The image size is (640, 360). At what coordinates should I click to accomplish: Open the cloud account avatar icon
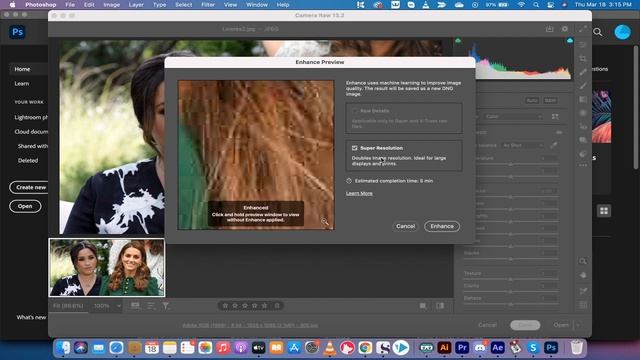click(x=622, y=32)
